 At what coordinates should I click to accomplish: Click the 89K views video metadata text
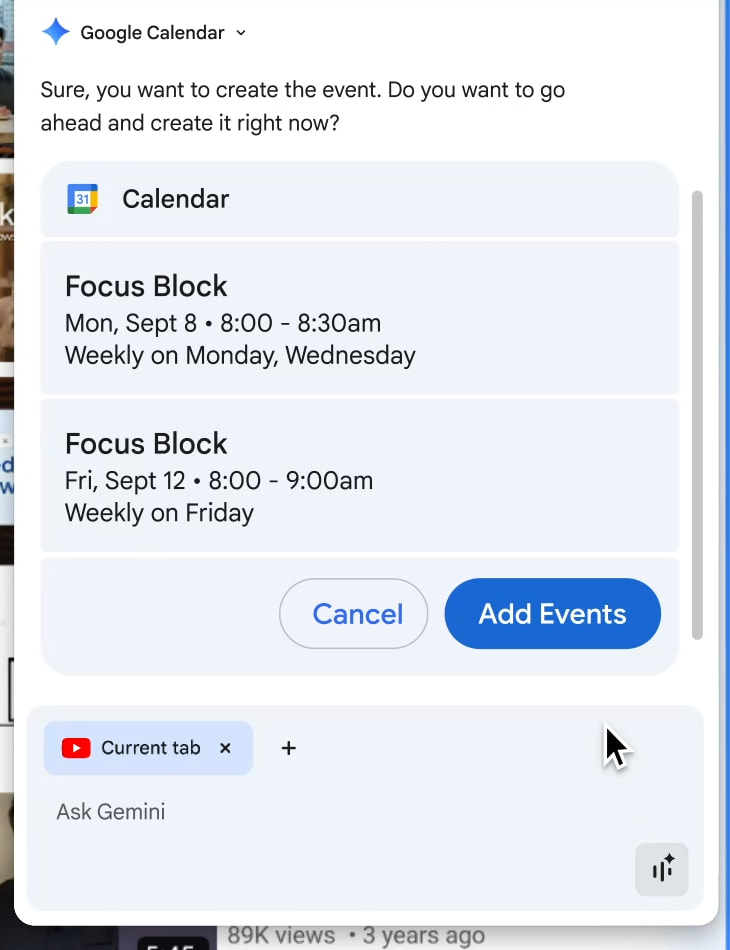[281, 934]
